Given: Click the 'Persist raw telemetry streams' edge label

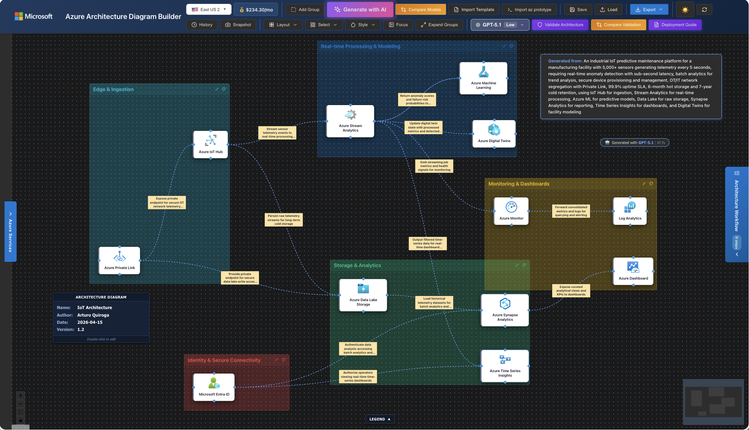Looking at the screenshot, I should click(x=284, y=220).
